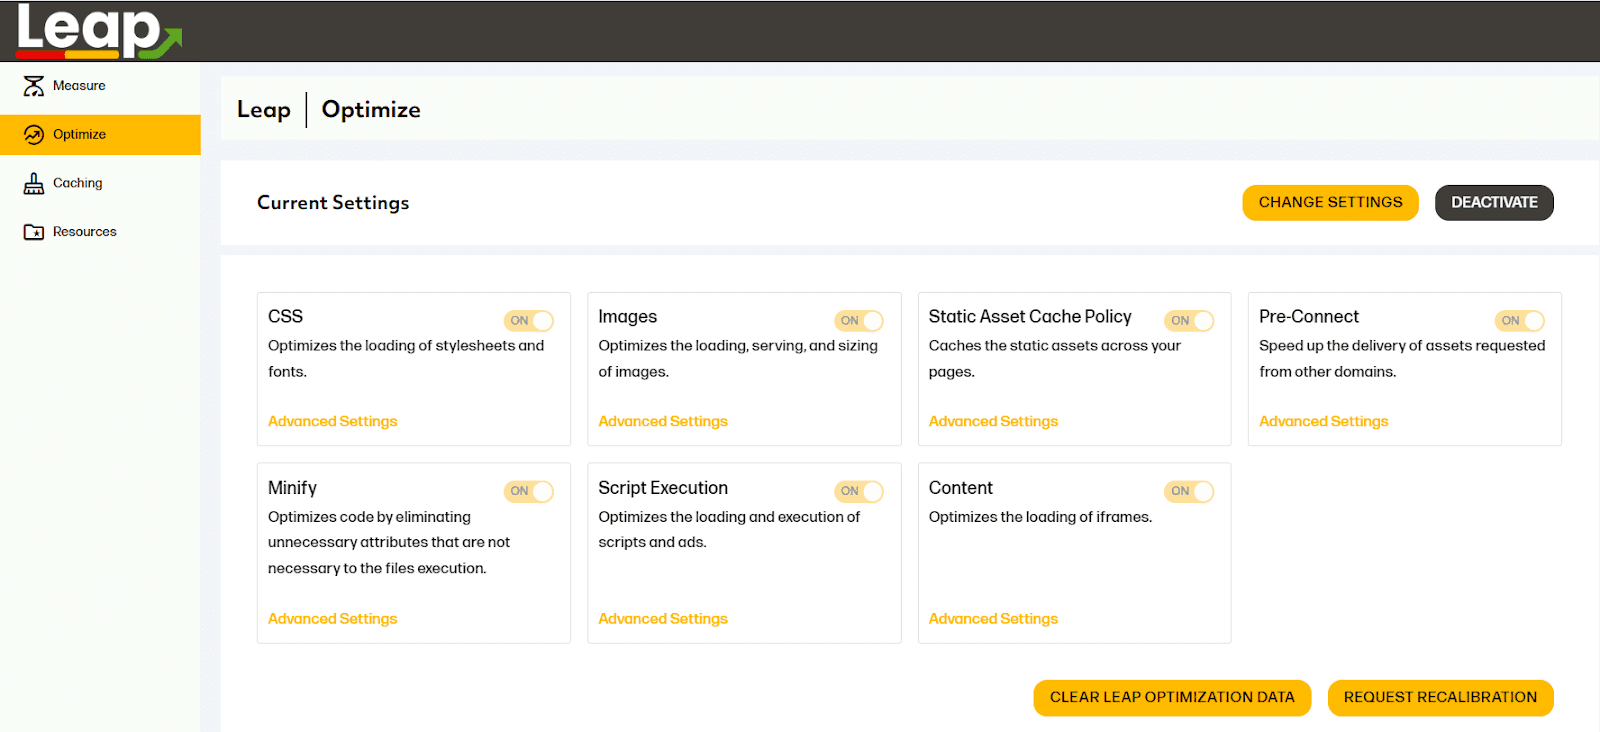This screenshot has height=732, width=1600.
Task: Click the 'Optimize' page title text
Action: (x=371, y=110)
